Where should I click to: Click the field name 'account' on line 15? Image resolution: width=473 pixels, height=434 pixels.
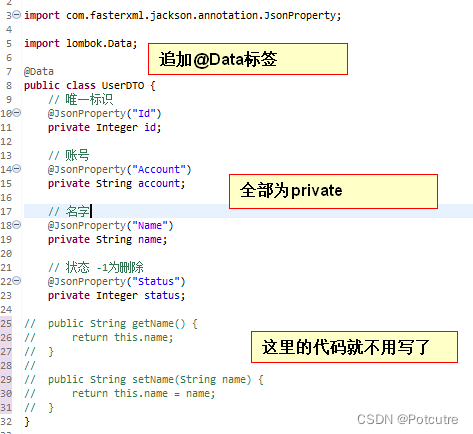coord(159,183)
